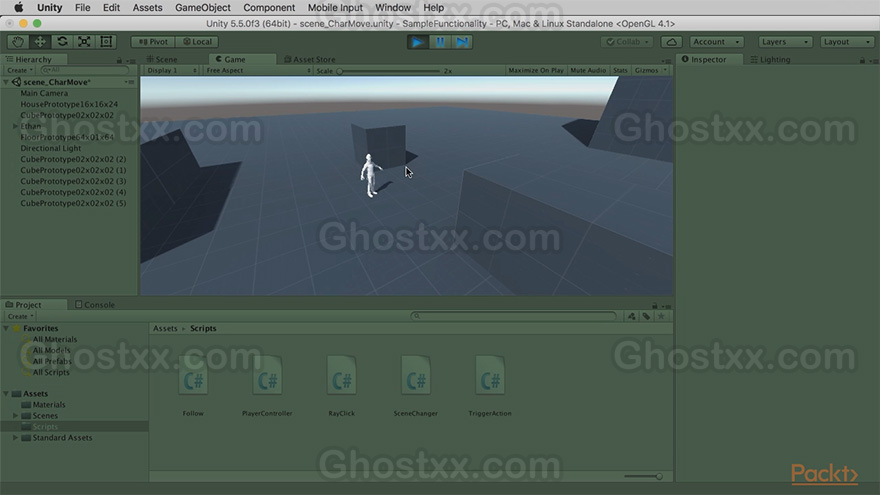Viewport: 880px width, 495px height.
Task: Collapse the scene_CharMove scene
Action: (x=7, y=82)
